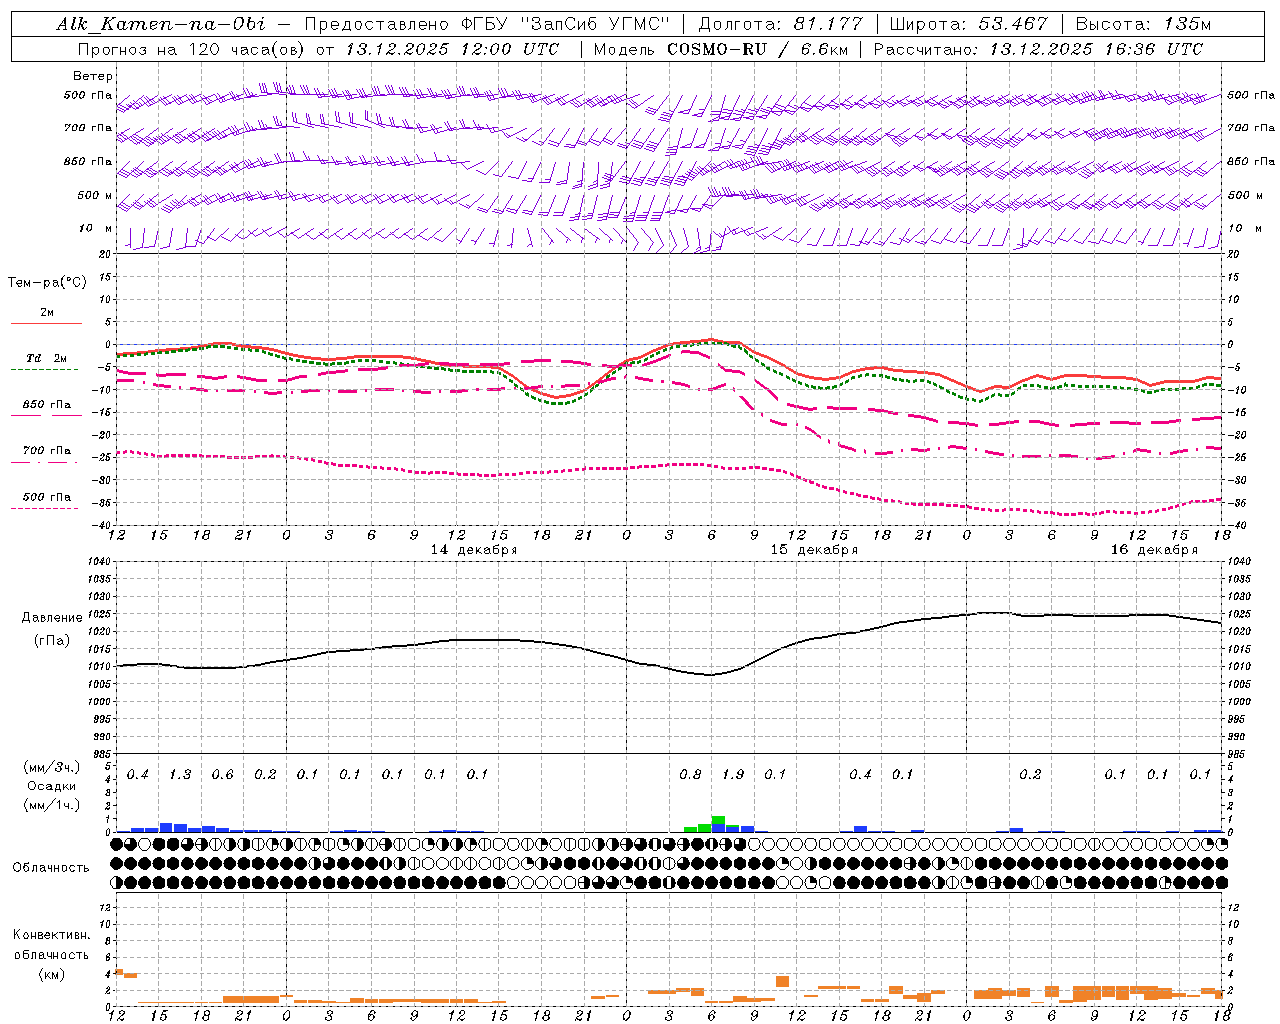The height and width of the screenshot is (1024, 1280).
Task: Click the 14 декабря date label
Action: tap(474, 550)
